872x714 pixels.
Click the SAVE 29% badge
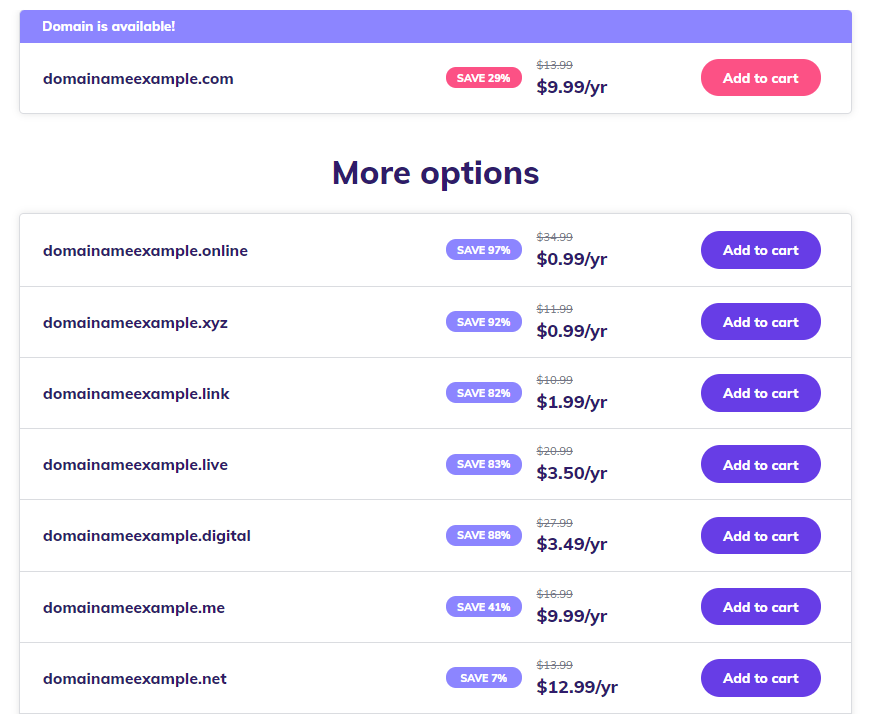coord(483,78)
